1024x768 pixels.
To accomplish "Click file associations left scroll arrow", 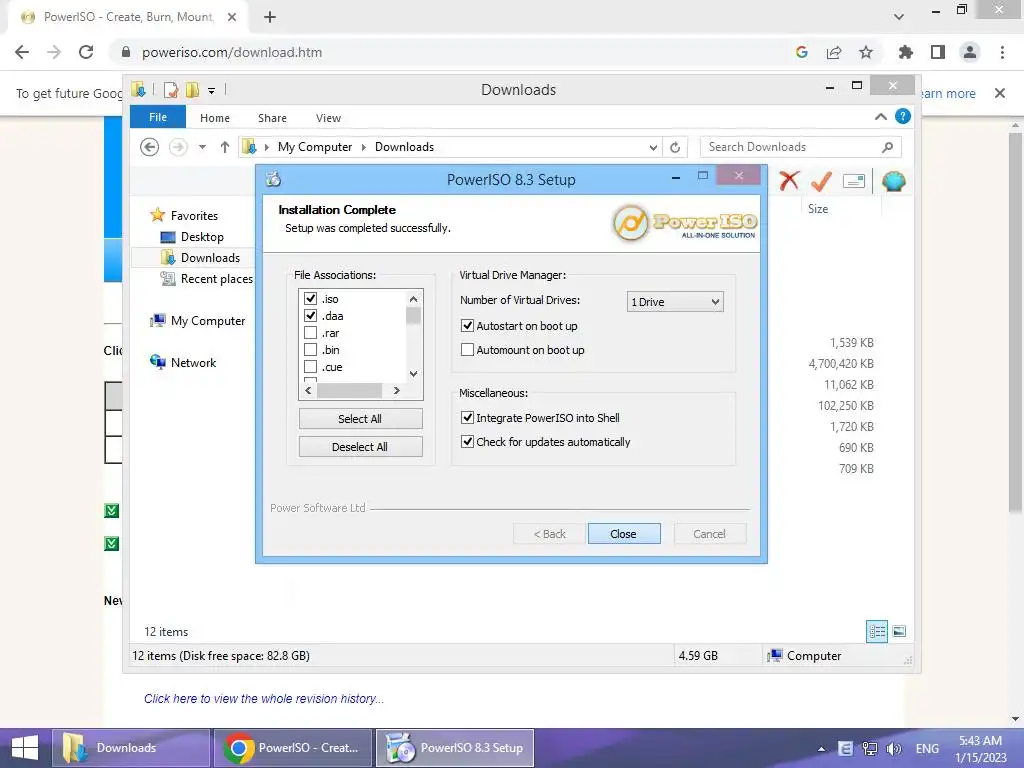I will (308, 390).
